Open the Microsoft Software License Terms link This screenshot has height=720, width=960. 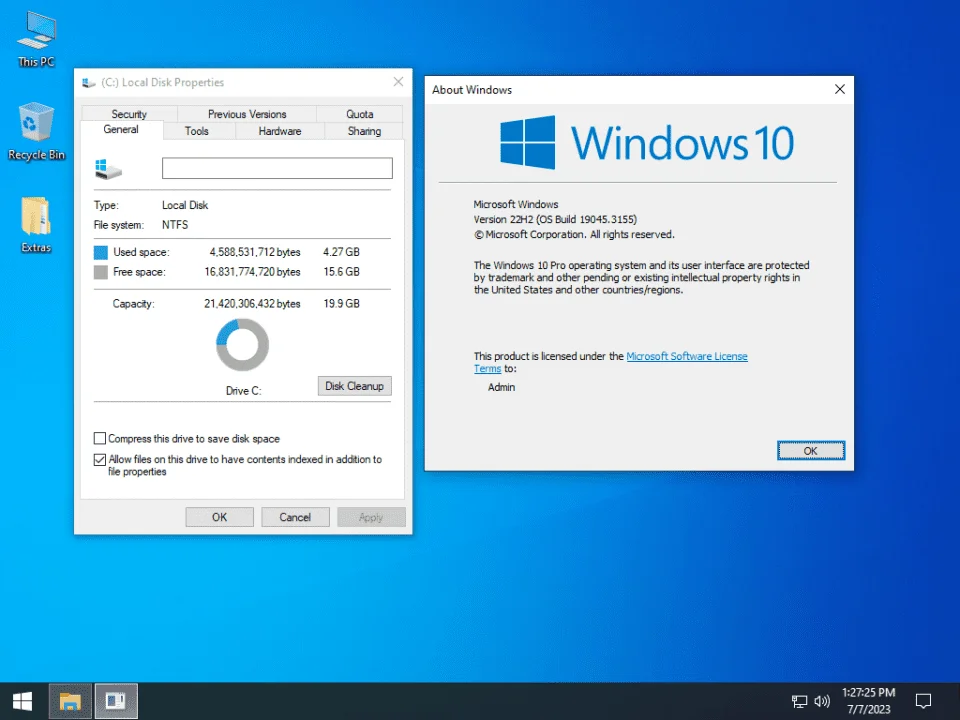686,356
